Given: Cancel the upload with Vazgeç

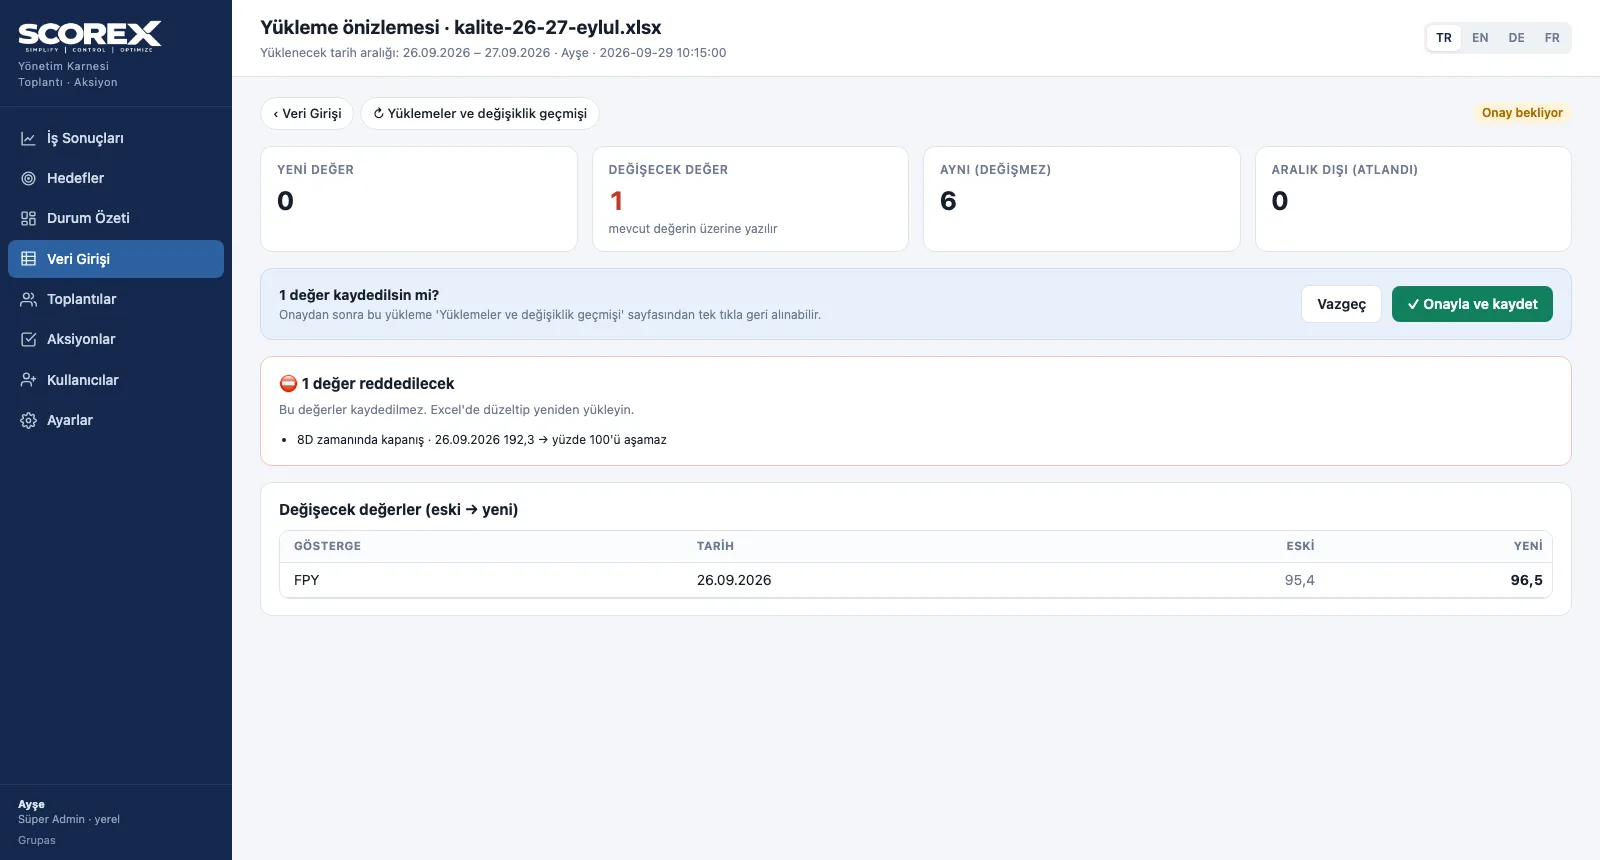Looking at the screenshot, I should (x=1341, y=304).
